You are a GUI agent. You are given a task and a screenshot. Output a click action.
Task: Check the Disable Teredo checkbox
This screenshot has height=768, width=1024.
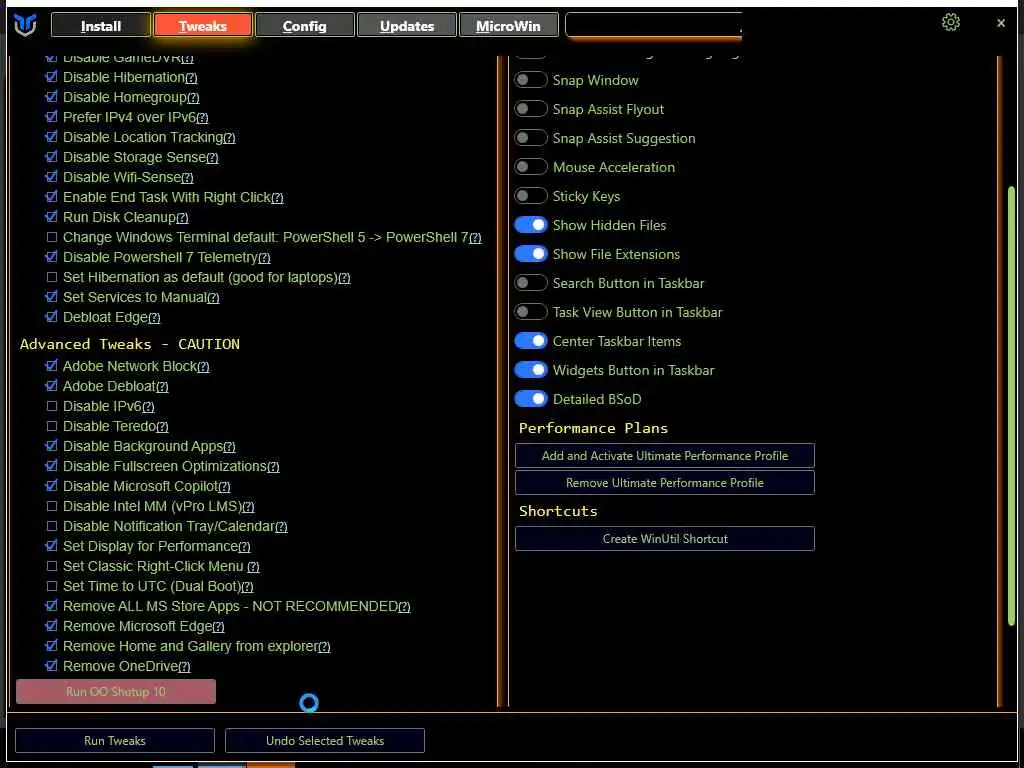[52, 426]
